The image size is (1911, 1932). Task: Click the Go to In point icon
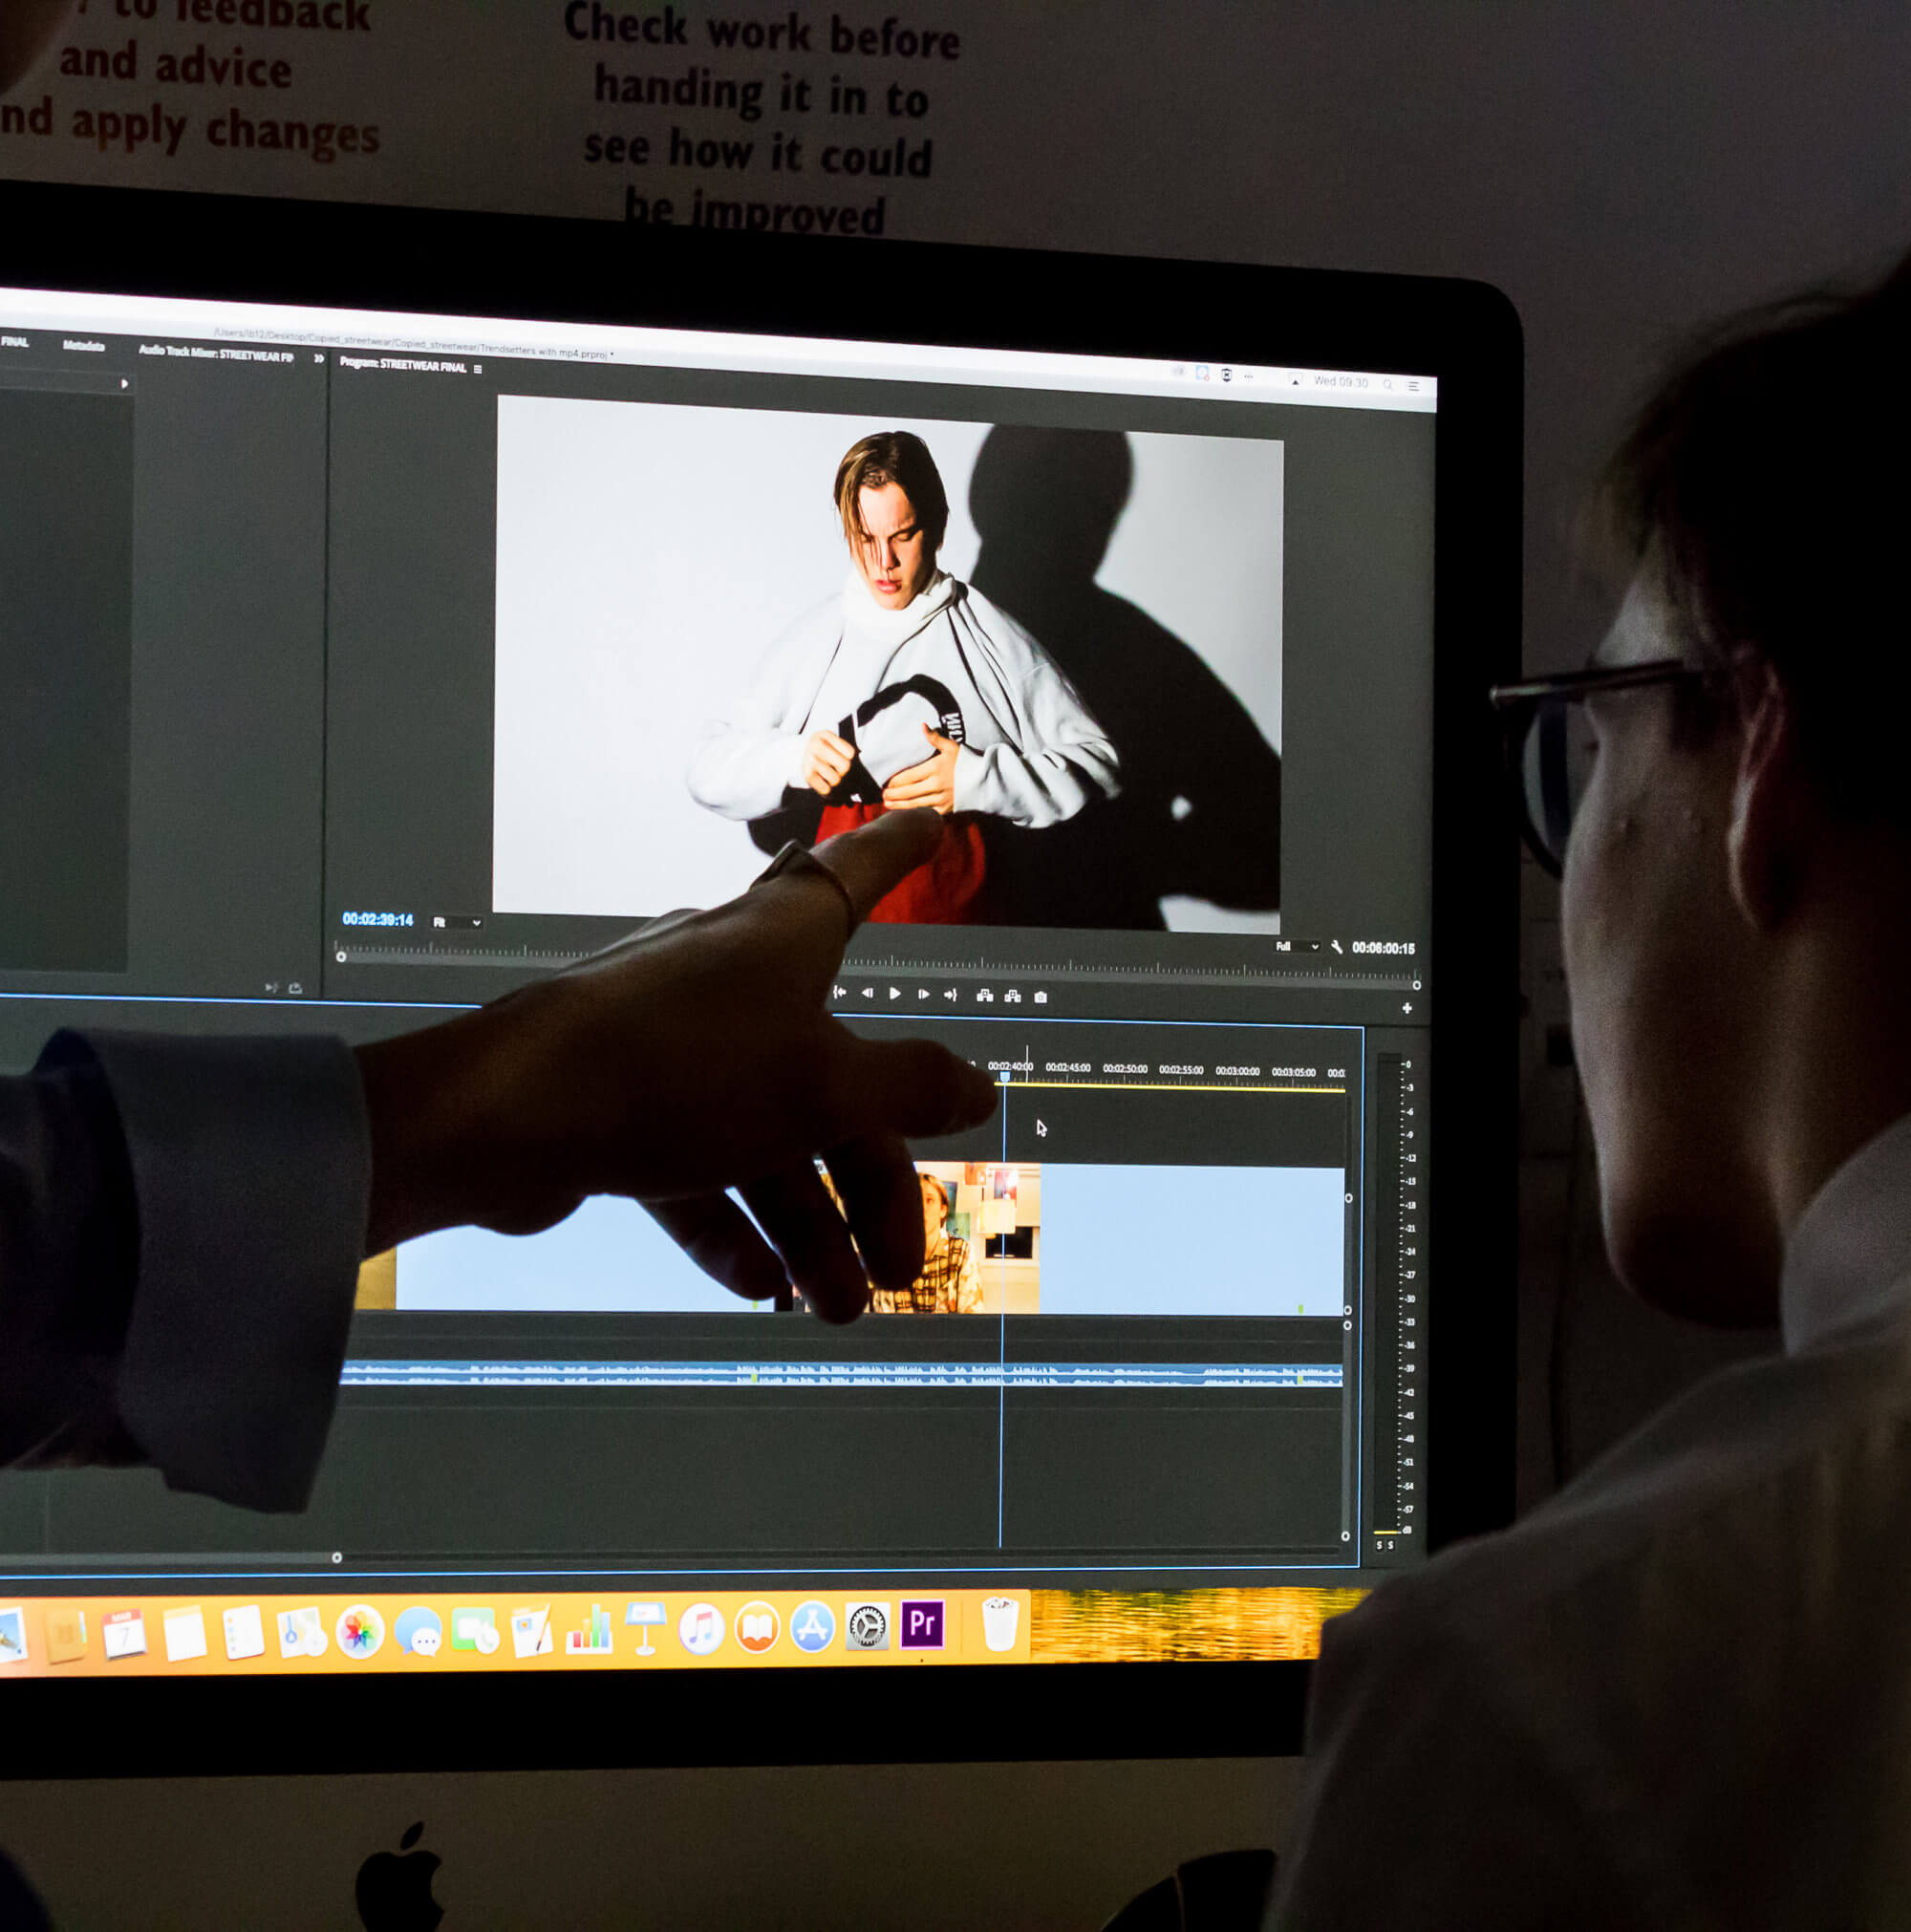(x=840, y=992)
